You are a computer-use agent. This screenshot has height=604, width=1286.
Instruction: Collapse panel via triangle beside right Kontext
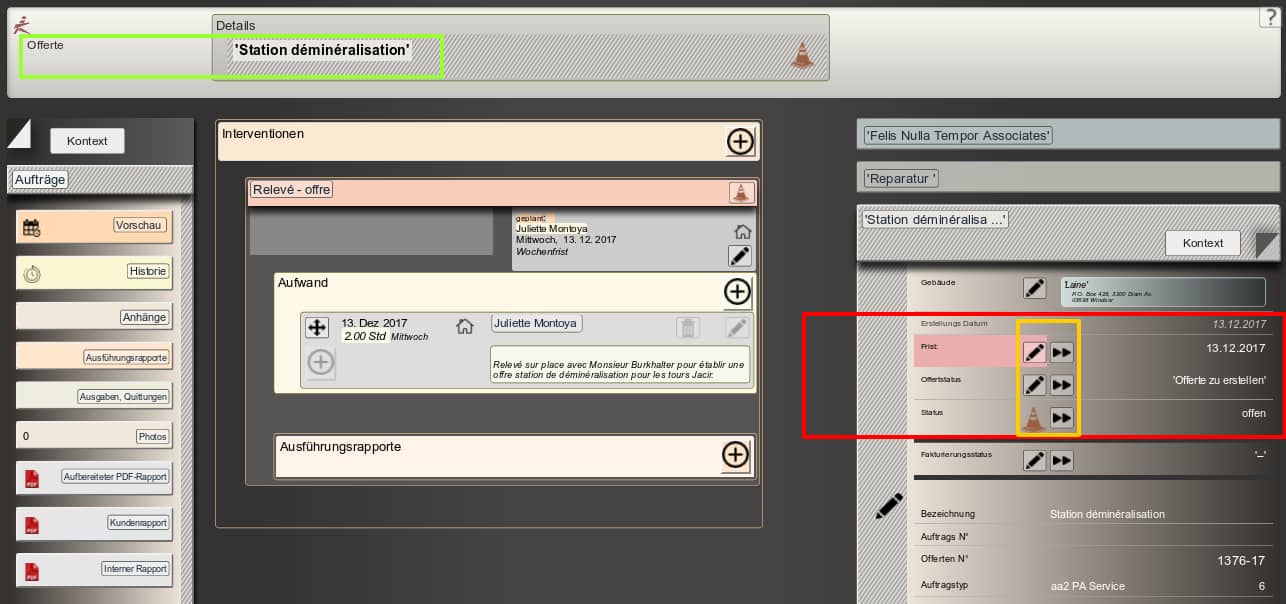[x=1266, y=244]
